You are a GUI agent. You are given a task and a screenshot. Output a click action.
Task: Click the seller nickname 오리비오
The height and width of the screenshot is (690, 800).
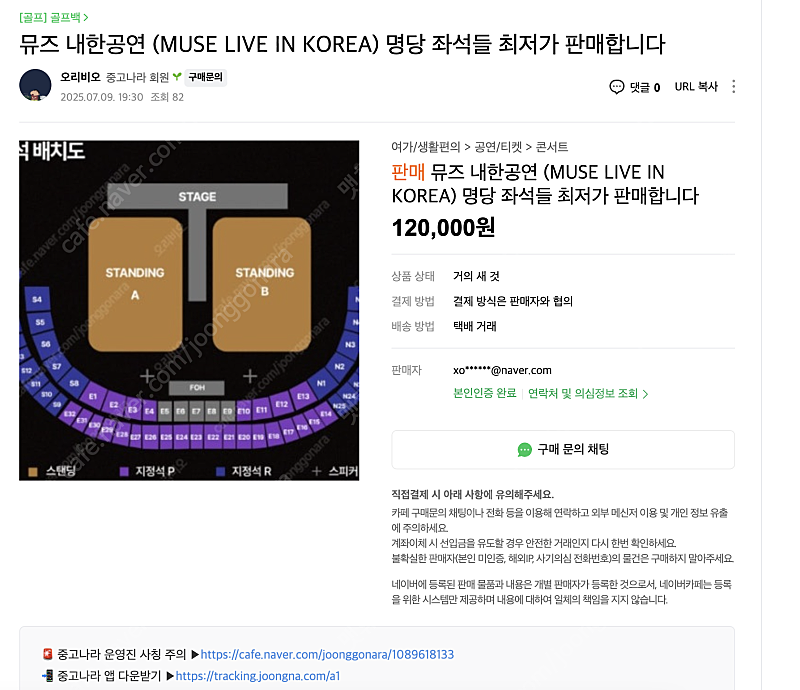point(81,77)
